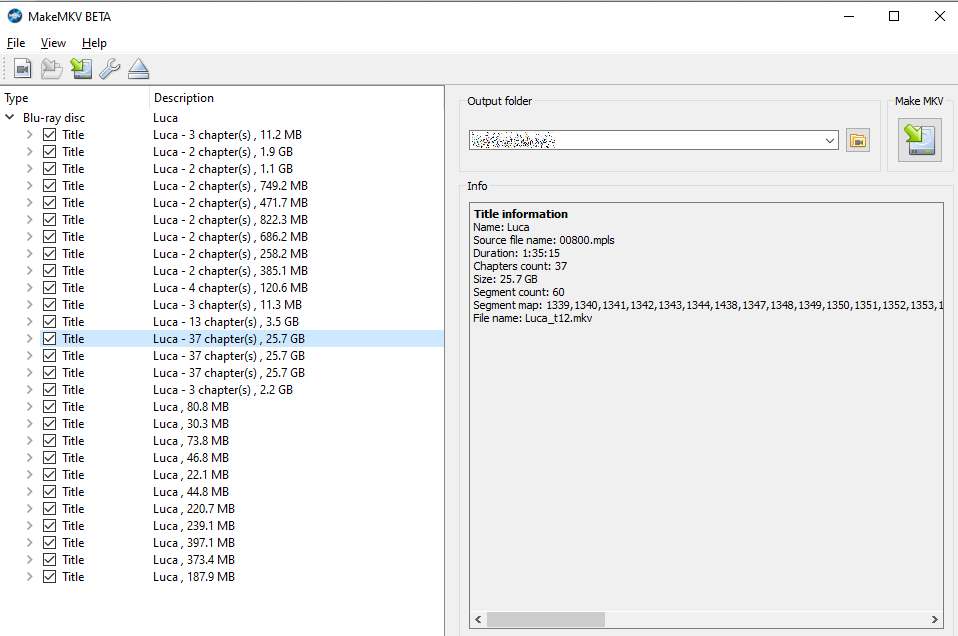
Task: Select the highlighted 37 chapter(s) title row
Action: (x=242, y=338)
